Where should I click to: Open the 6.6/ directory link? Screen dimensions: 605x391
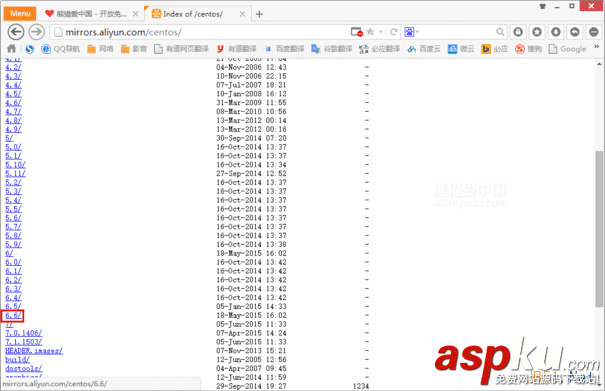13,315
